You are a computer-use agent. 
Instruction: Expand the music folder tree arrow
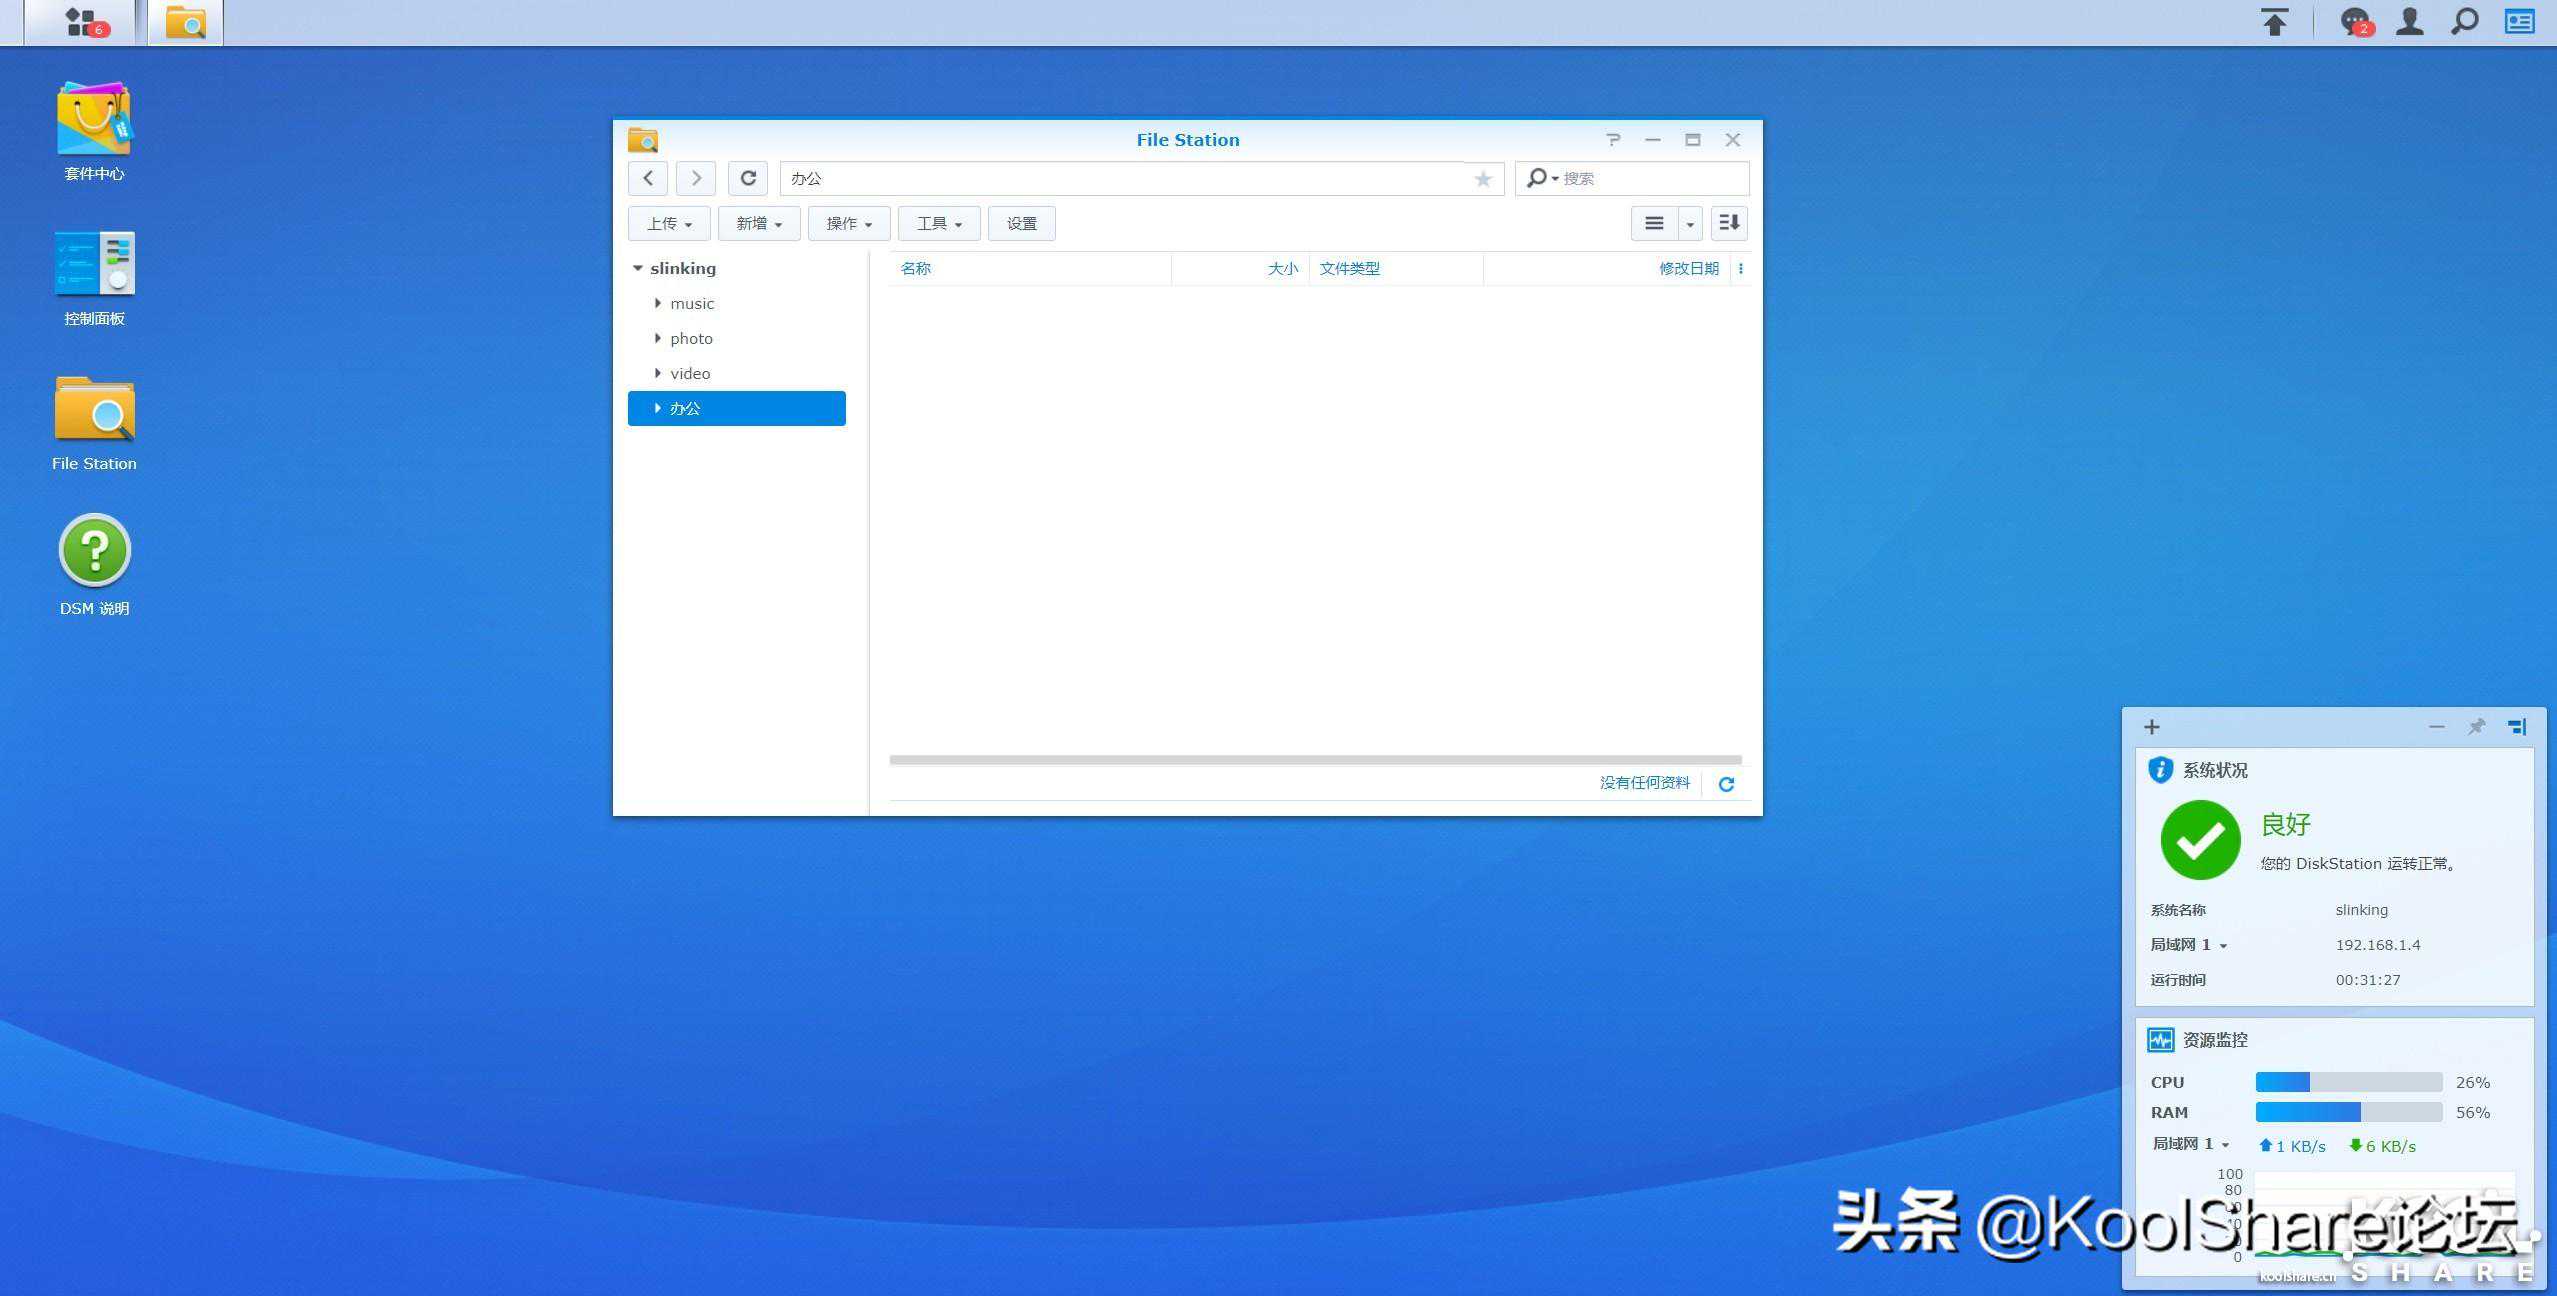pyautogui.click(x=657, y=303)
